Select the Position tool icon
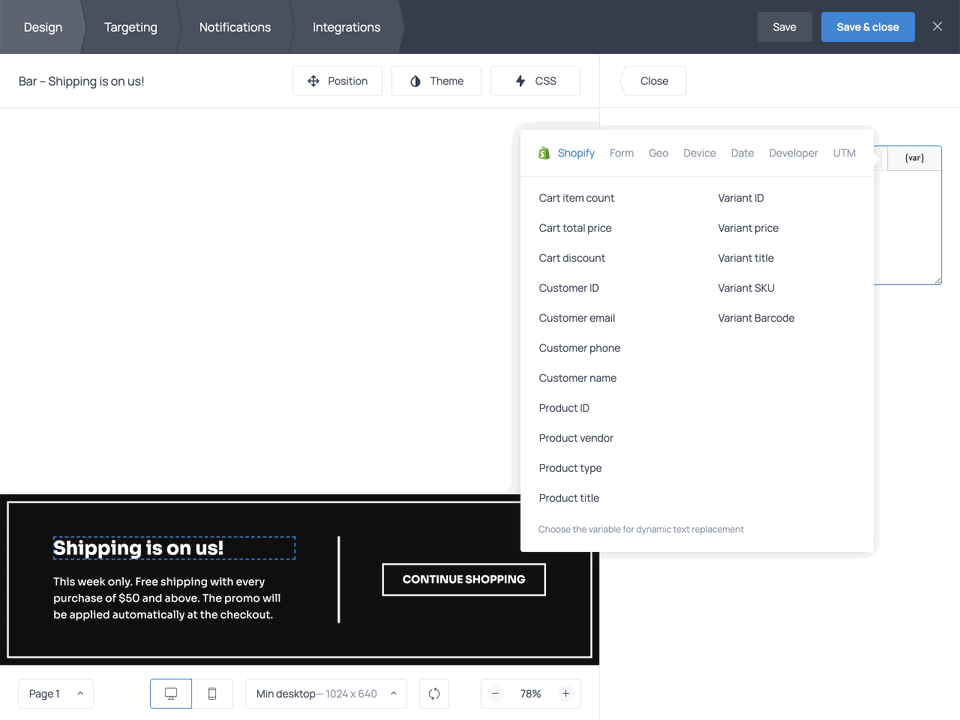 pyautogui.click(x=313, y=81)
